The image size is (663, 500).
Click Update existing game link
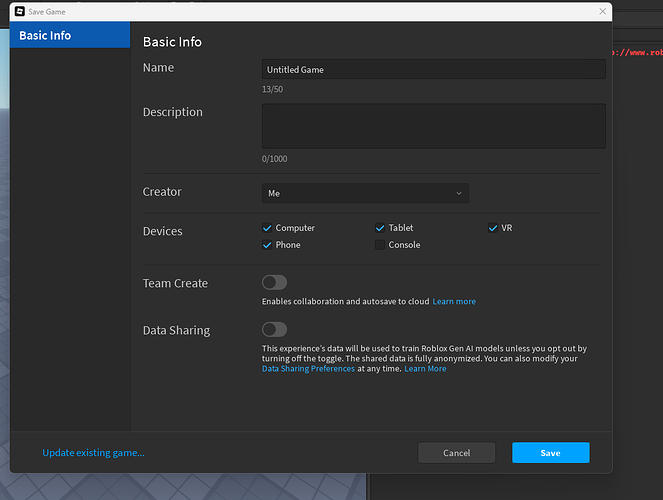pyautogui.click(x=93, y=453)
